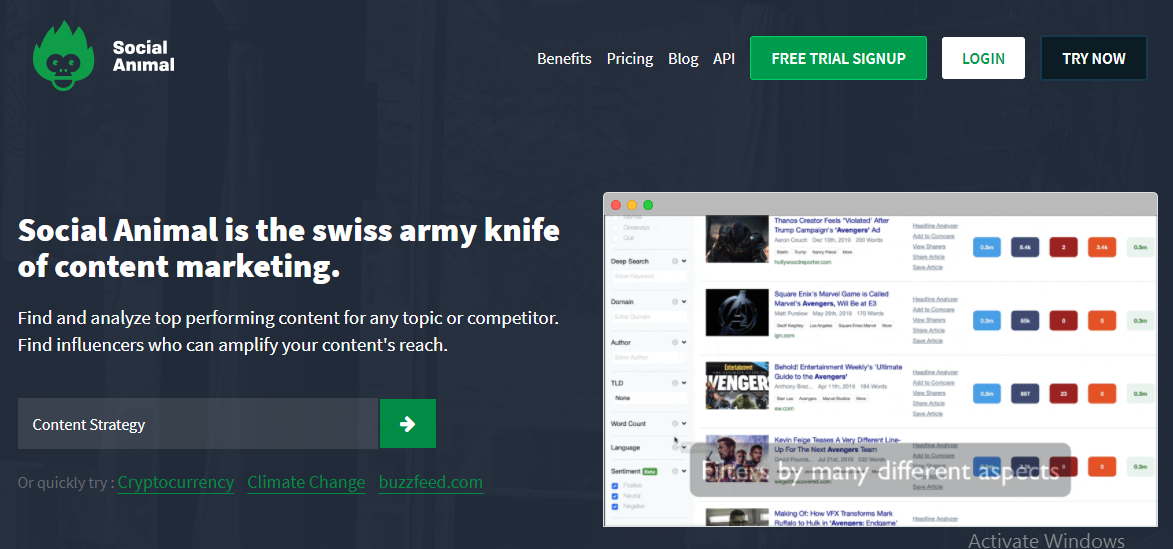Expand the Word Count filter chevron
This screenshot has height=549, width=1173.
point(684,423)
